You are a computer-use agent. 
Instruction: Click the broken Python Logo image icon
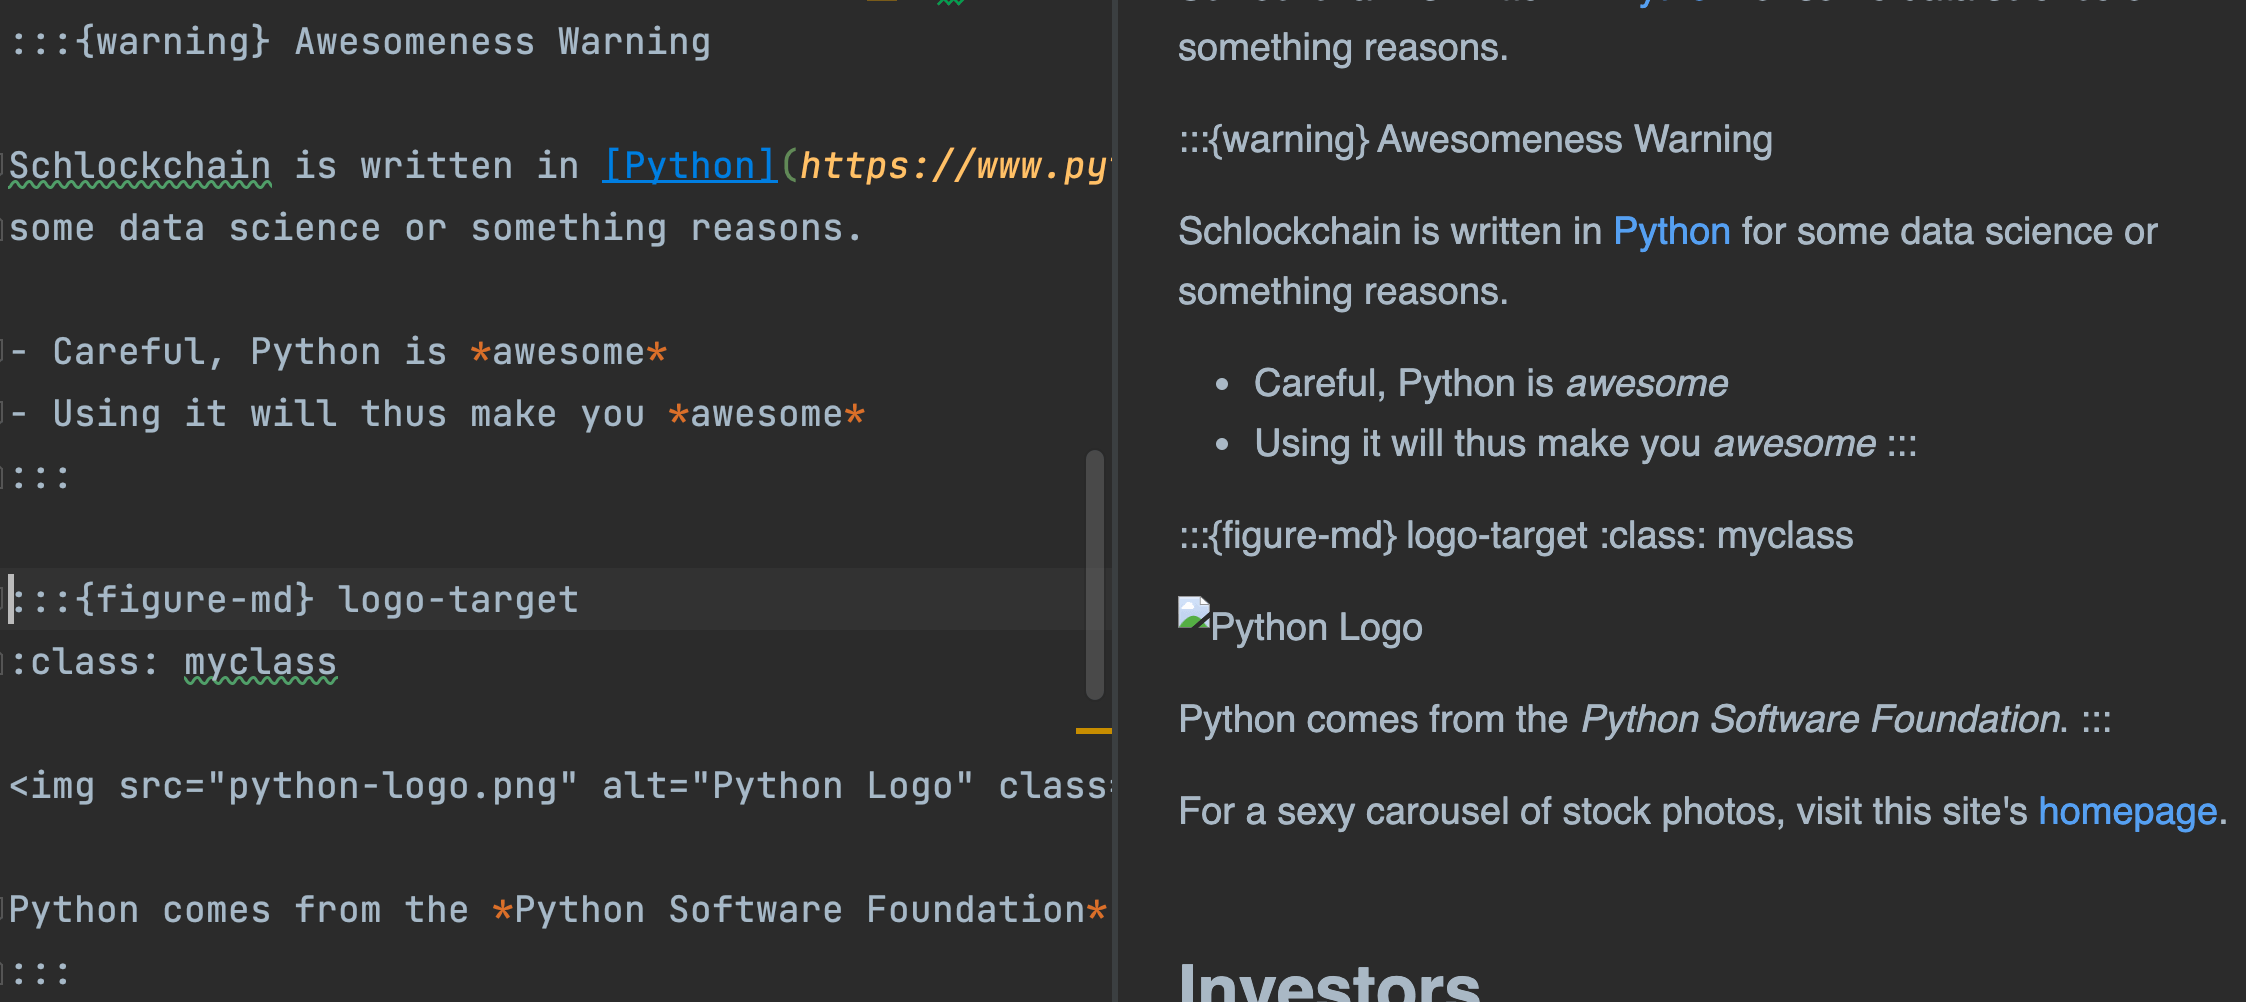[x=1194, y=613]
